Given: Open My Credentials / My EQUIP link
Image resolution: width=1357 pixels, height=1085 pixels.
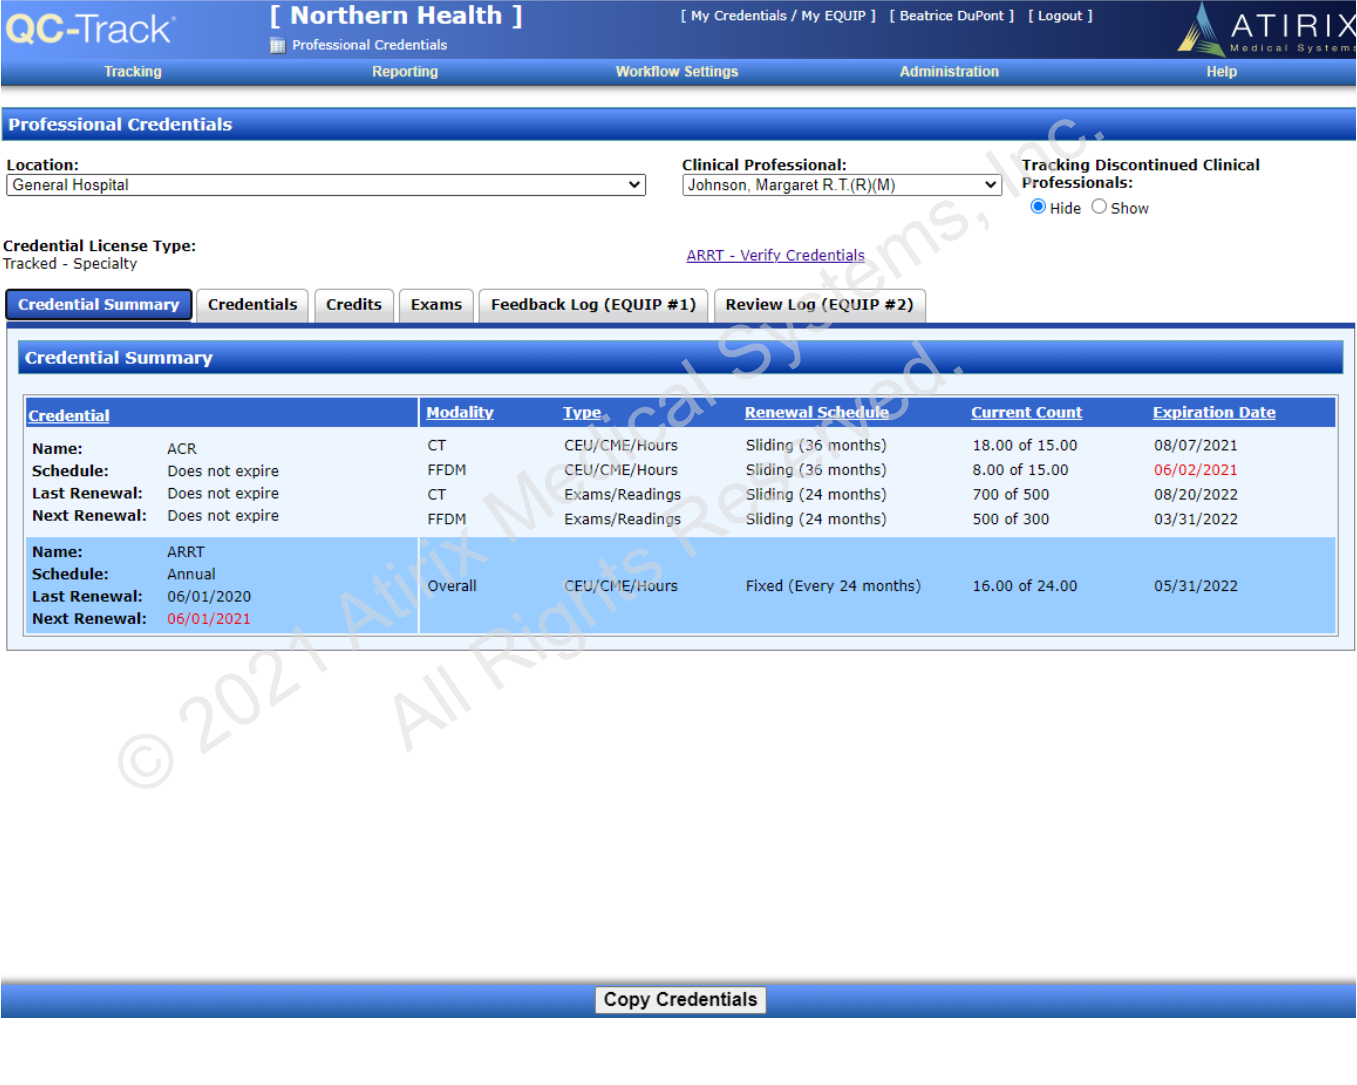Looking at the screenshot, I should [778, 16].
